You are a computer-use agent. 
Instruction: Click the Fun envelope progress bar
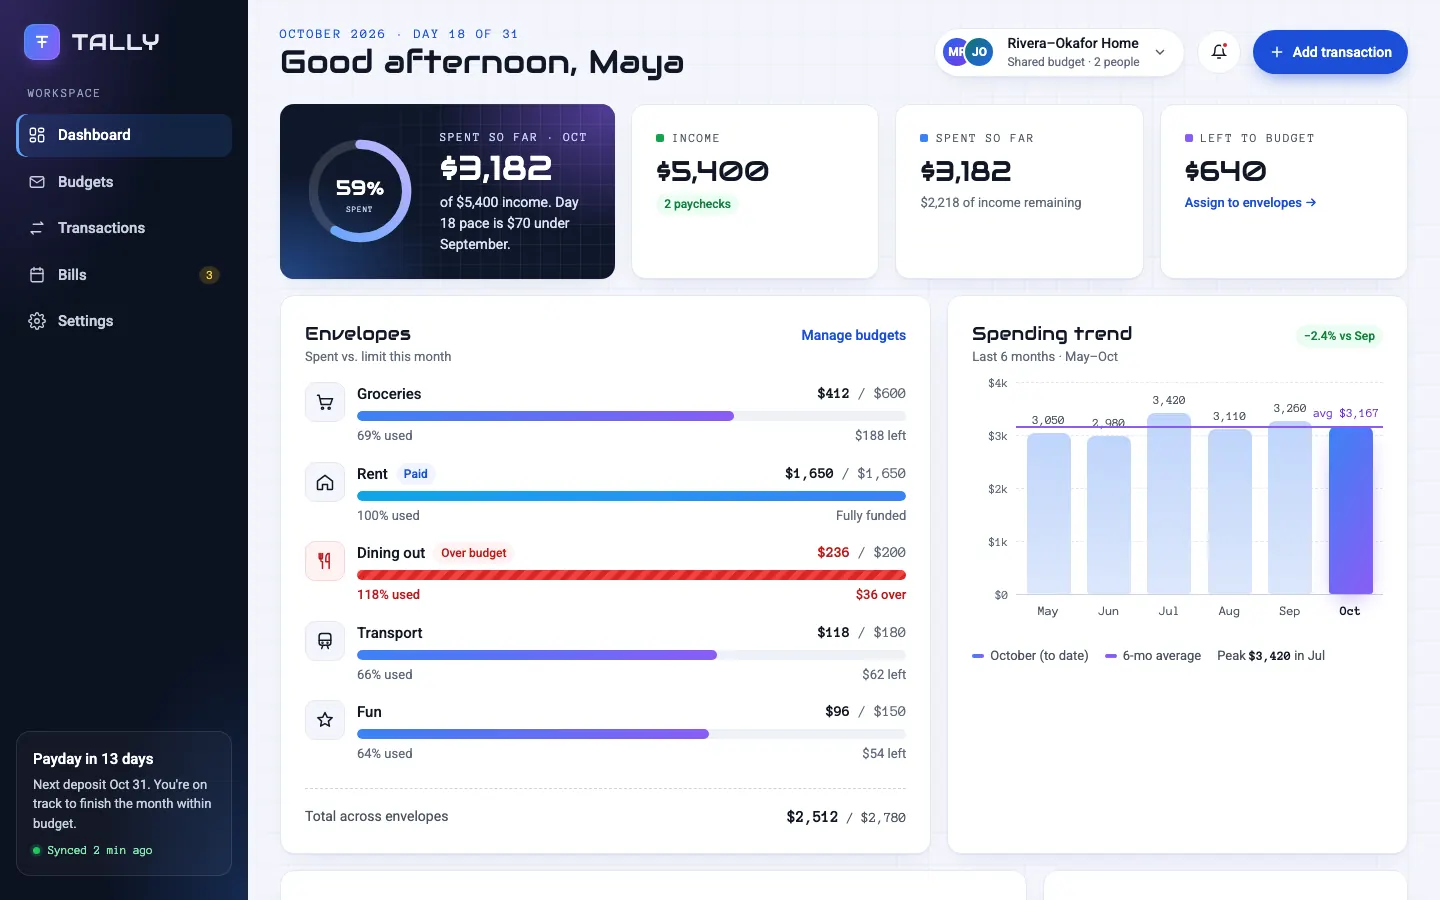coord(631,734)
